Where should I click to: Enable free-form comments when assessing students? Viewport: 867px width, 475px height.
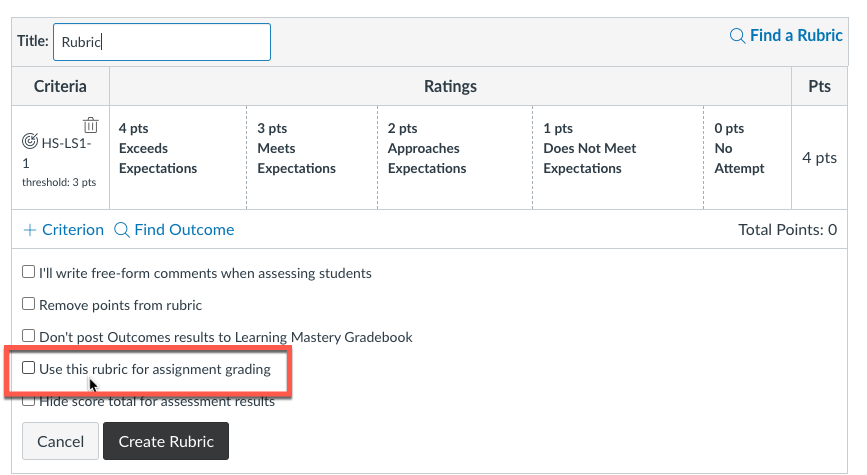29,272
